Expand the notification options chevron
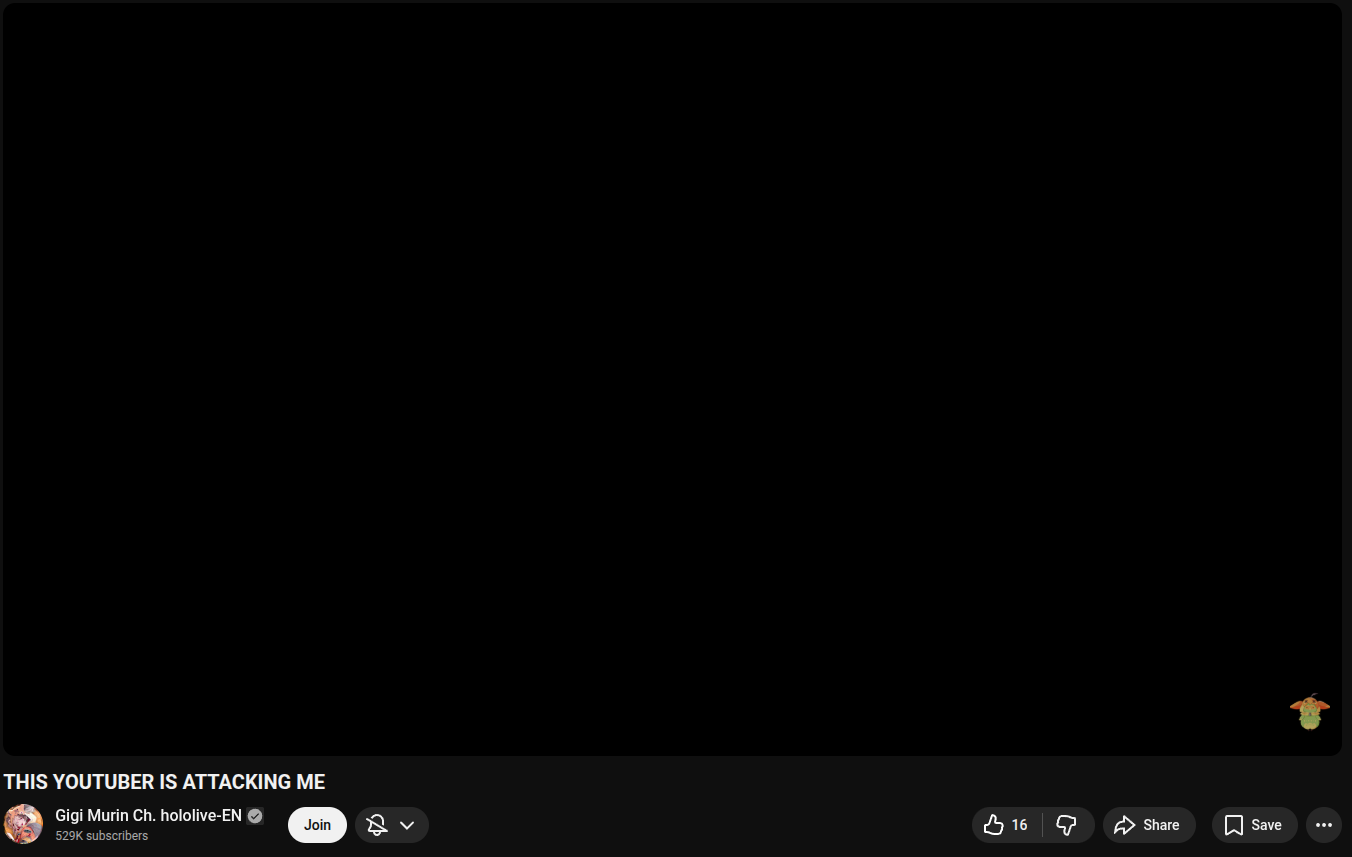Screen dimensions: 1352x857 (407, 825)
